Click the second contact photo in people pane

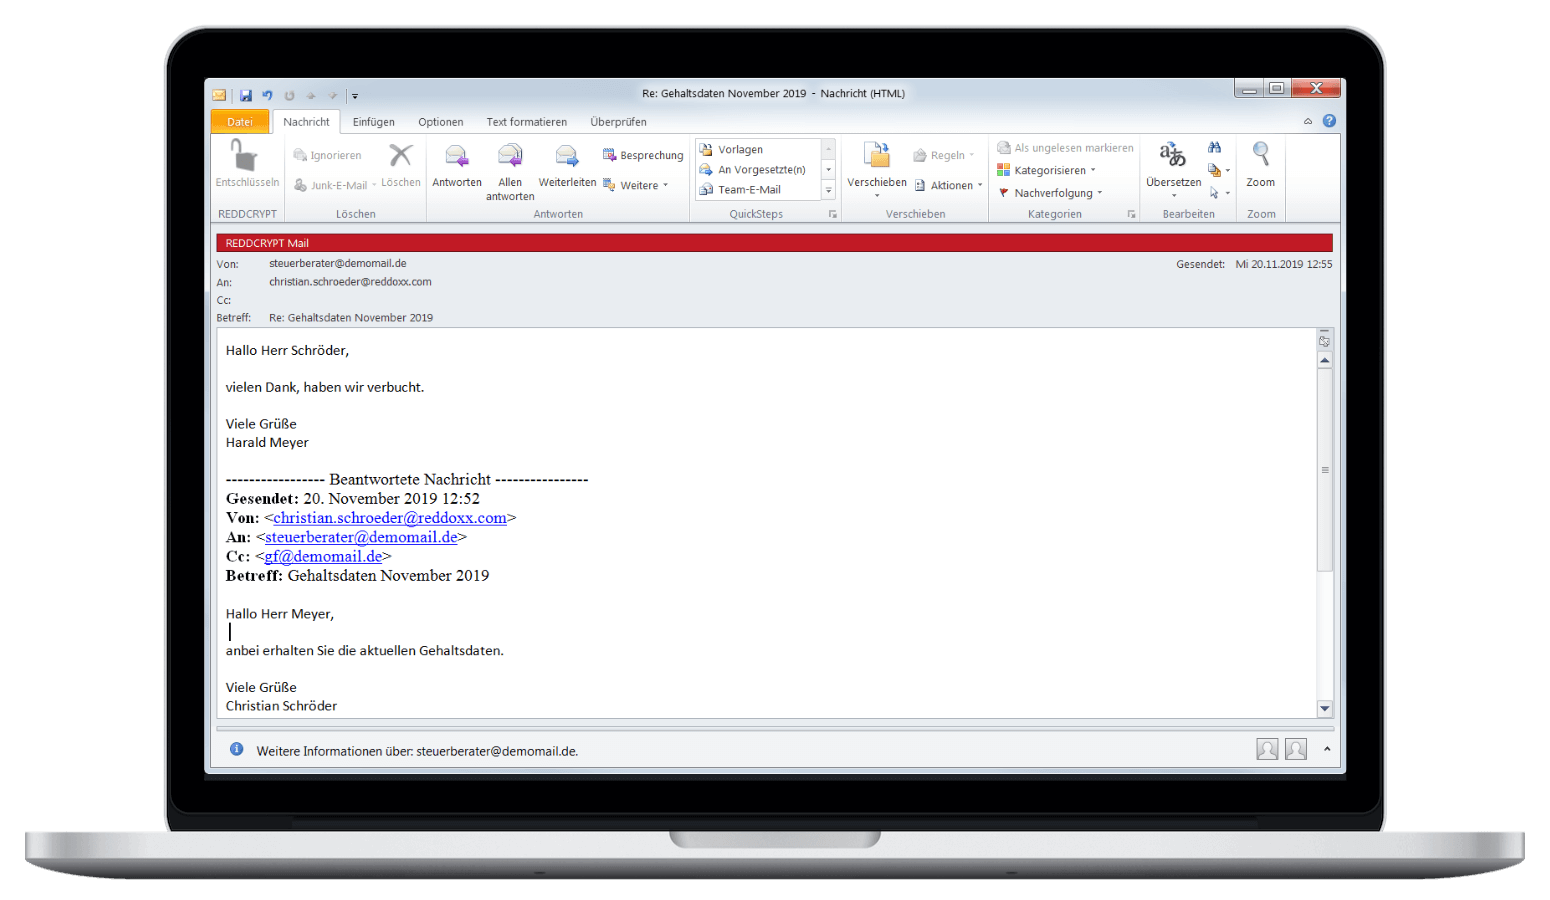pos(1296,749)
